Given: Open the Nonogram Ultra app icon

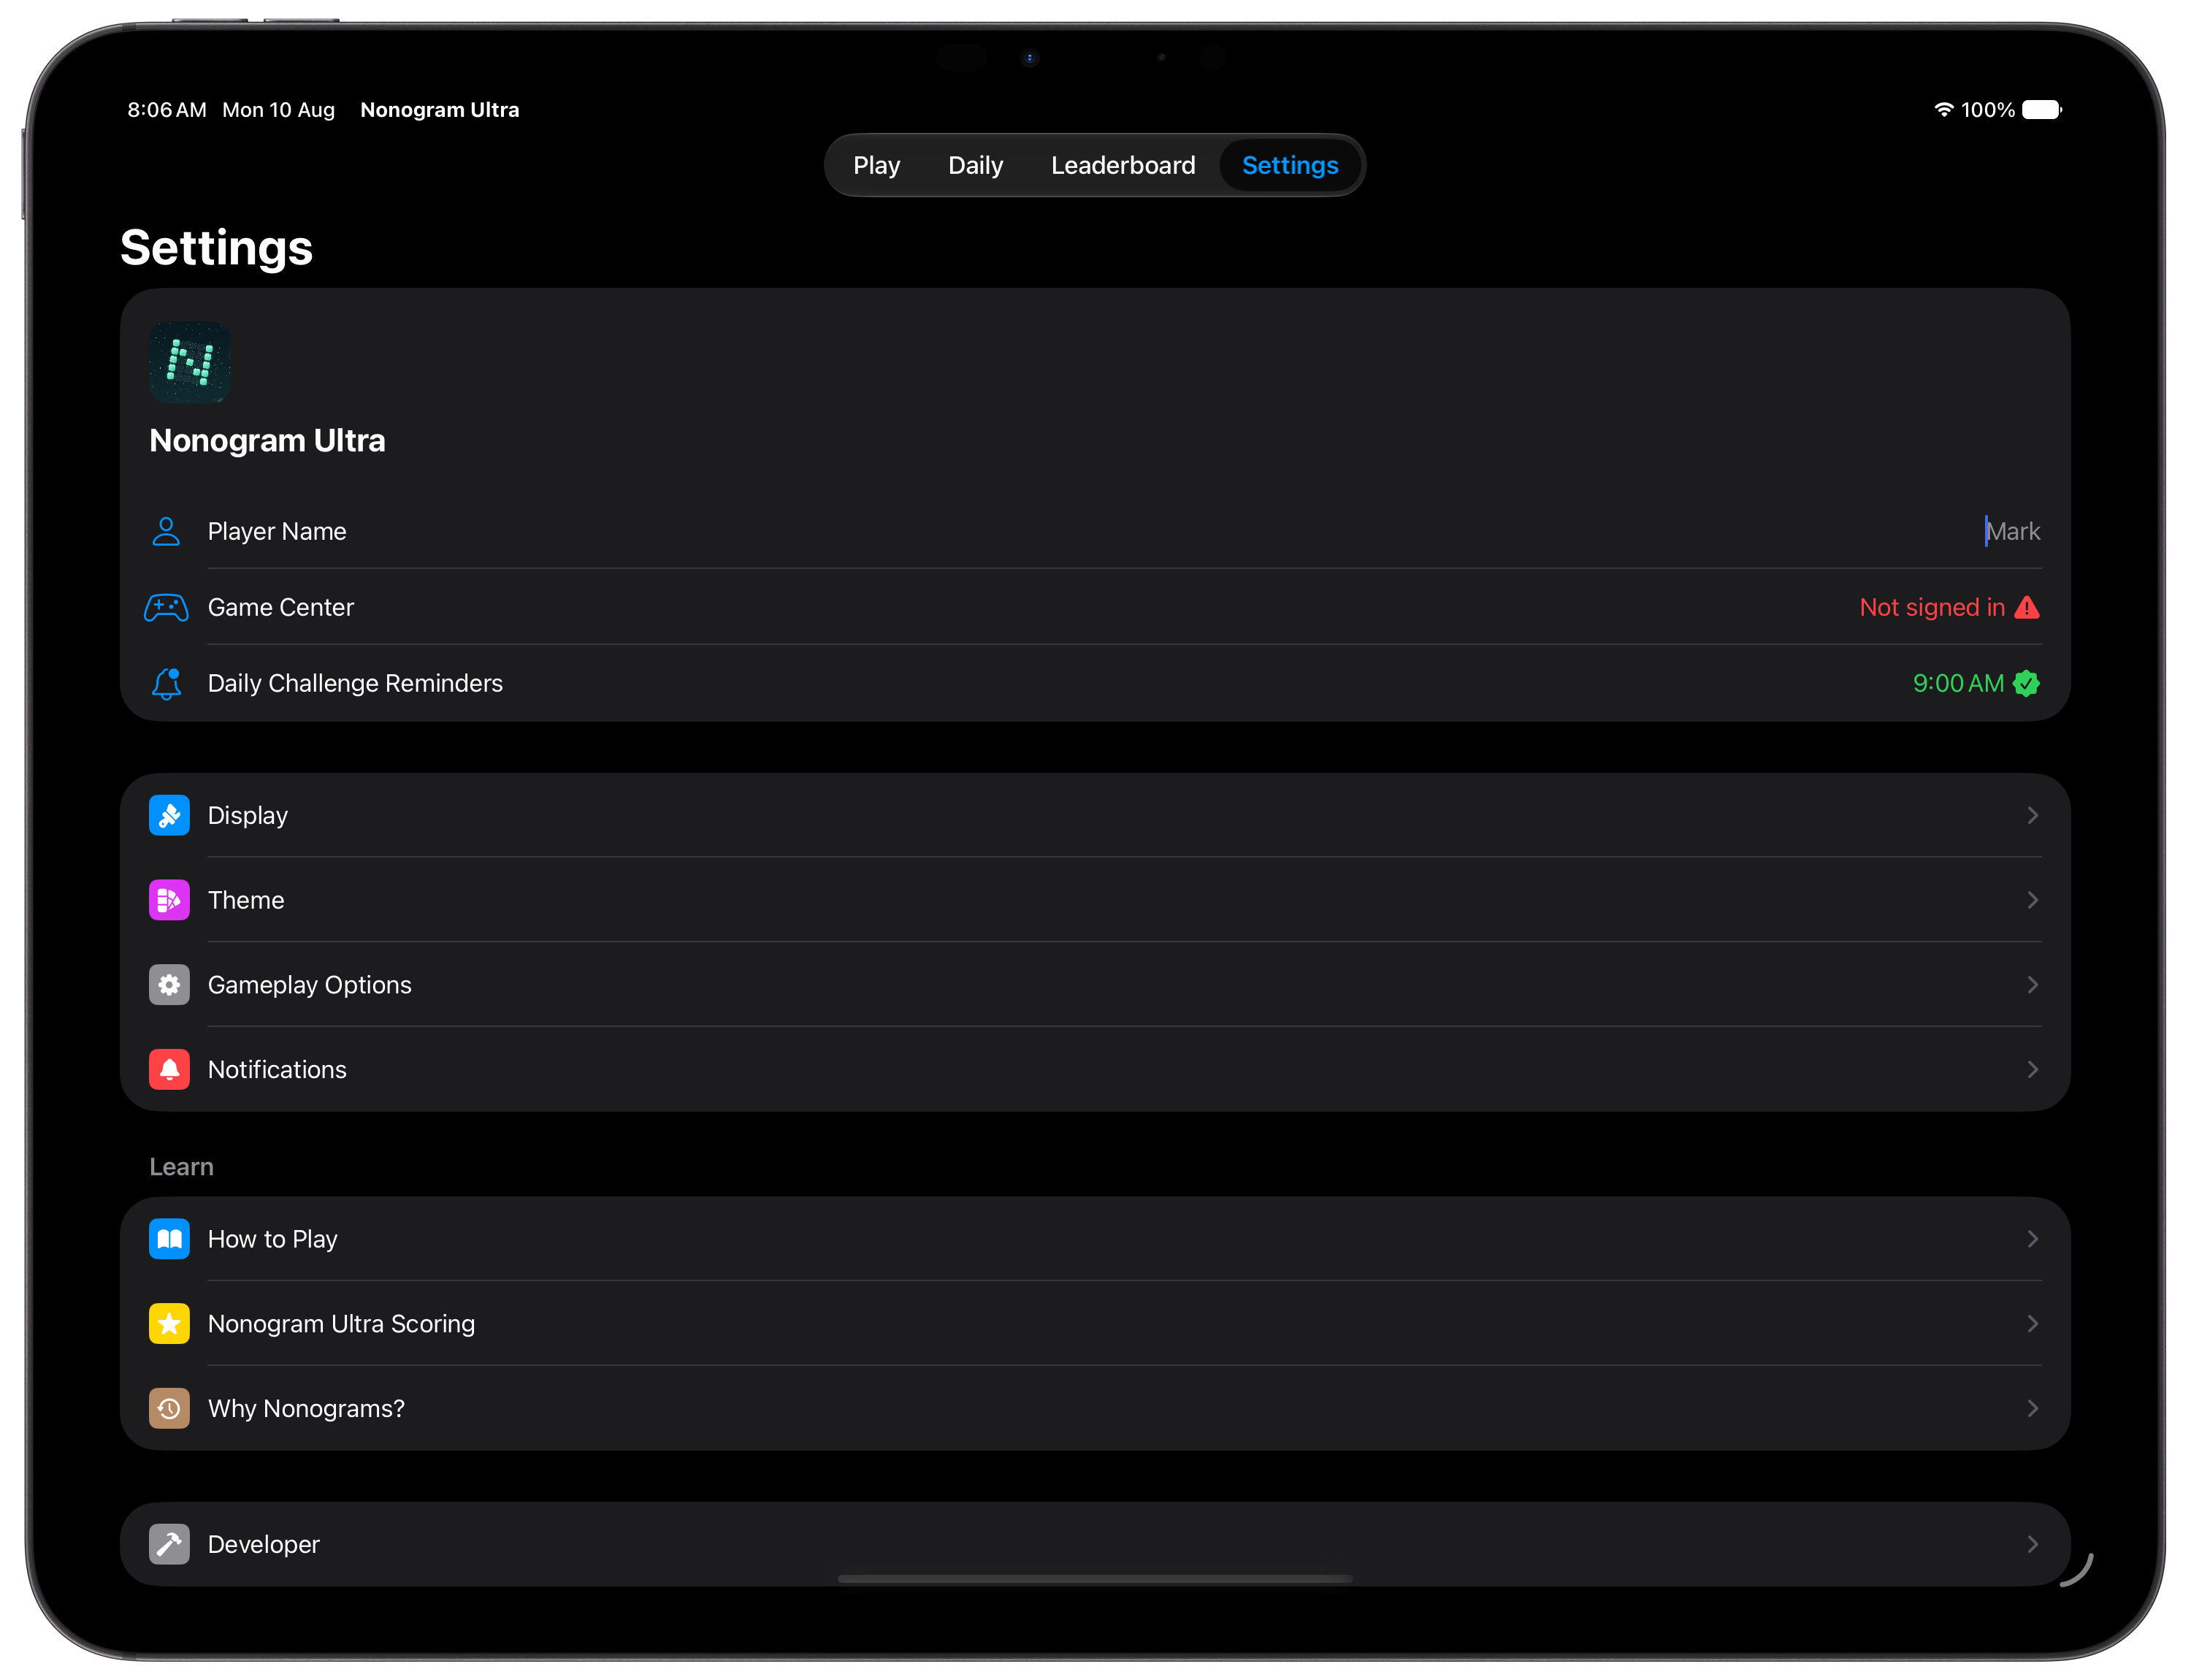Looking at the screenshot, I should point(190,362).
